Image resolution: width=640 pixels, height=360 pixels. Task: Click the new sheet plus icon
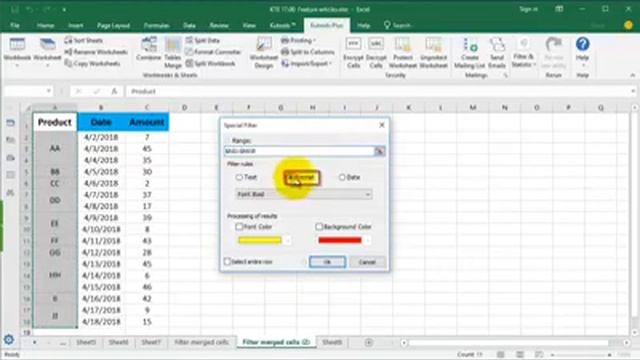(x=369, y=342)
